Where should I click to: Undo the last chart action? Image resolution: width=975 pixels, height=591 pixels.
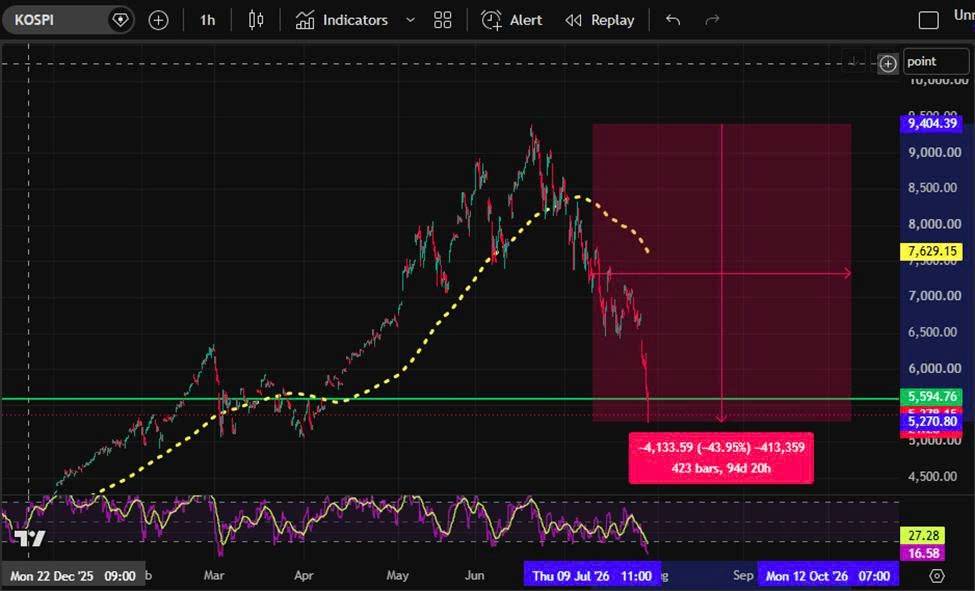(673, 21)
